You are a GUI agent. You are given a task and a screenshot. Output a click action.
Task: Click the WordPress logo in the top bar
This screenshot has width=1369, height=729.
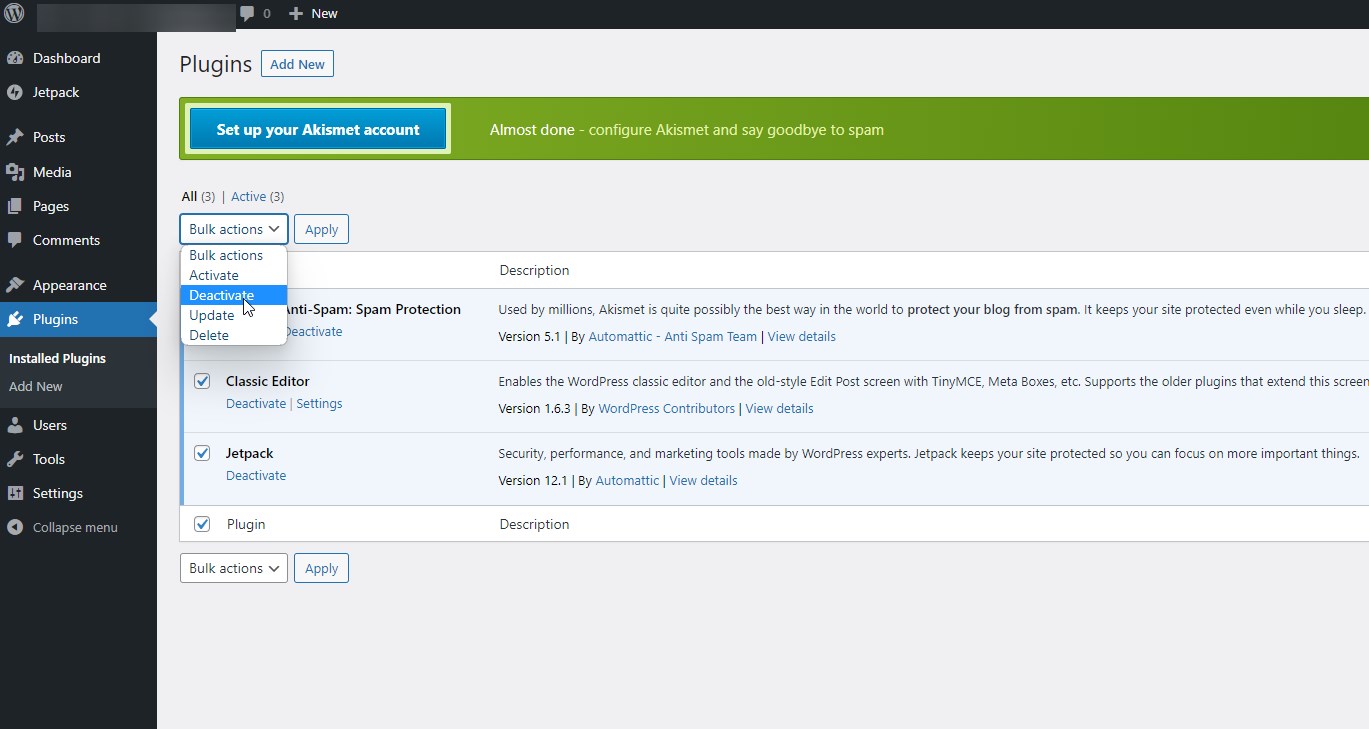pyautogui.click(x=14, y=13)
